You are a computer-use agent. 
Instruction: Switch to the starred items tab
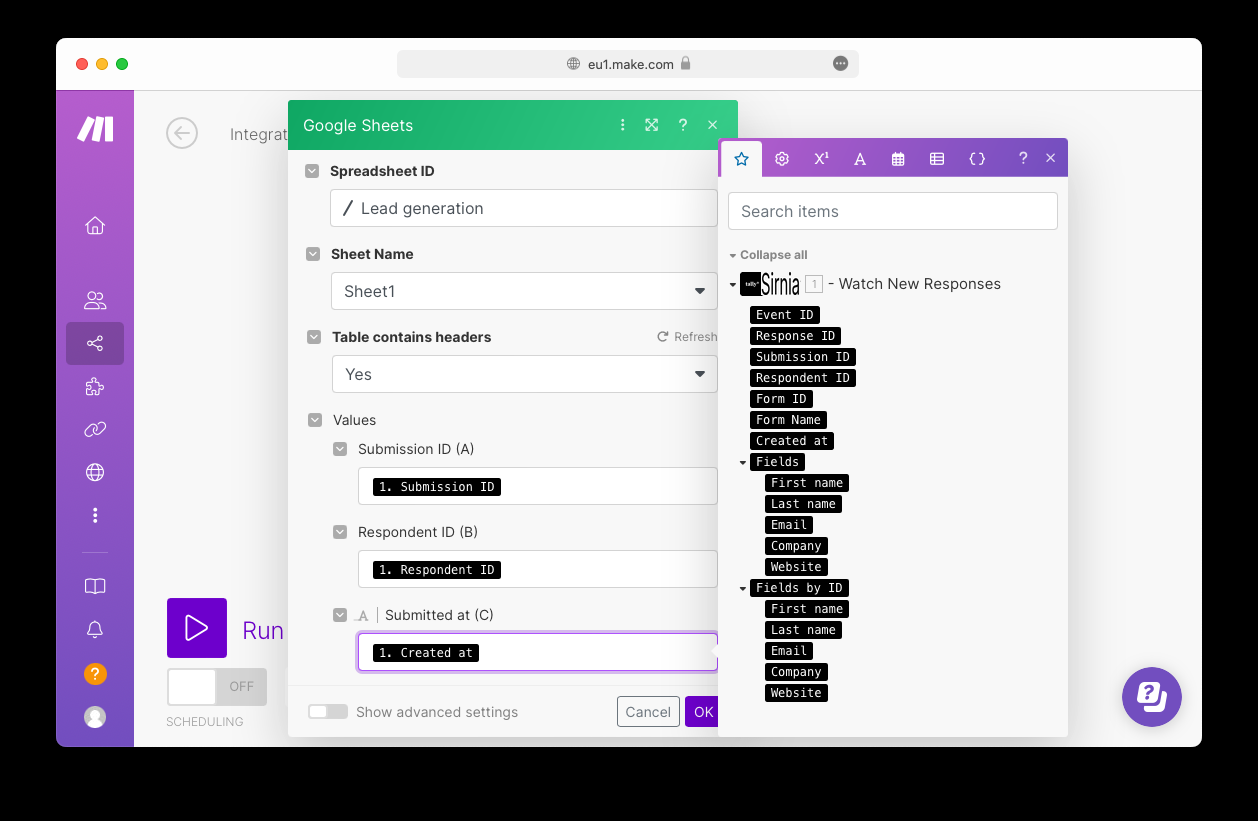tap(741, 158)
